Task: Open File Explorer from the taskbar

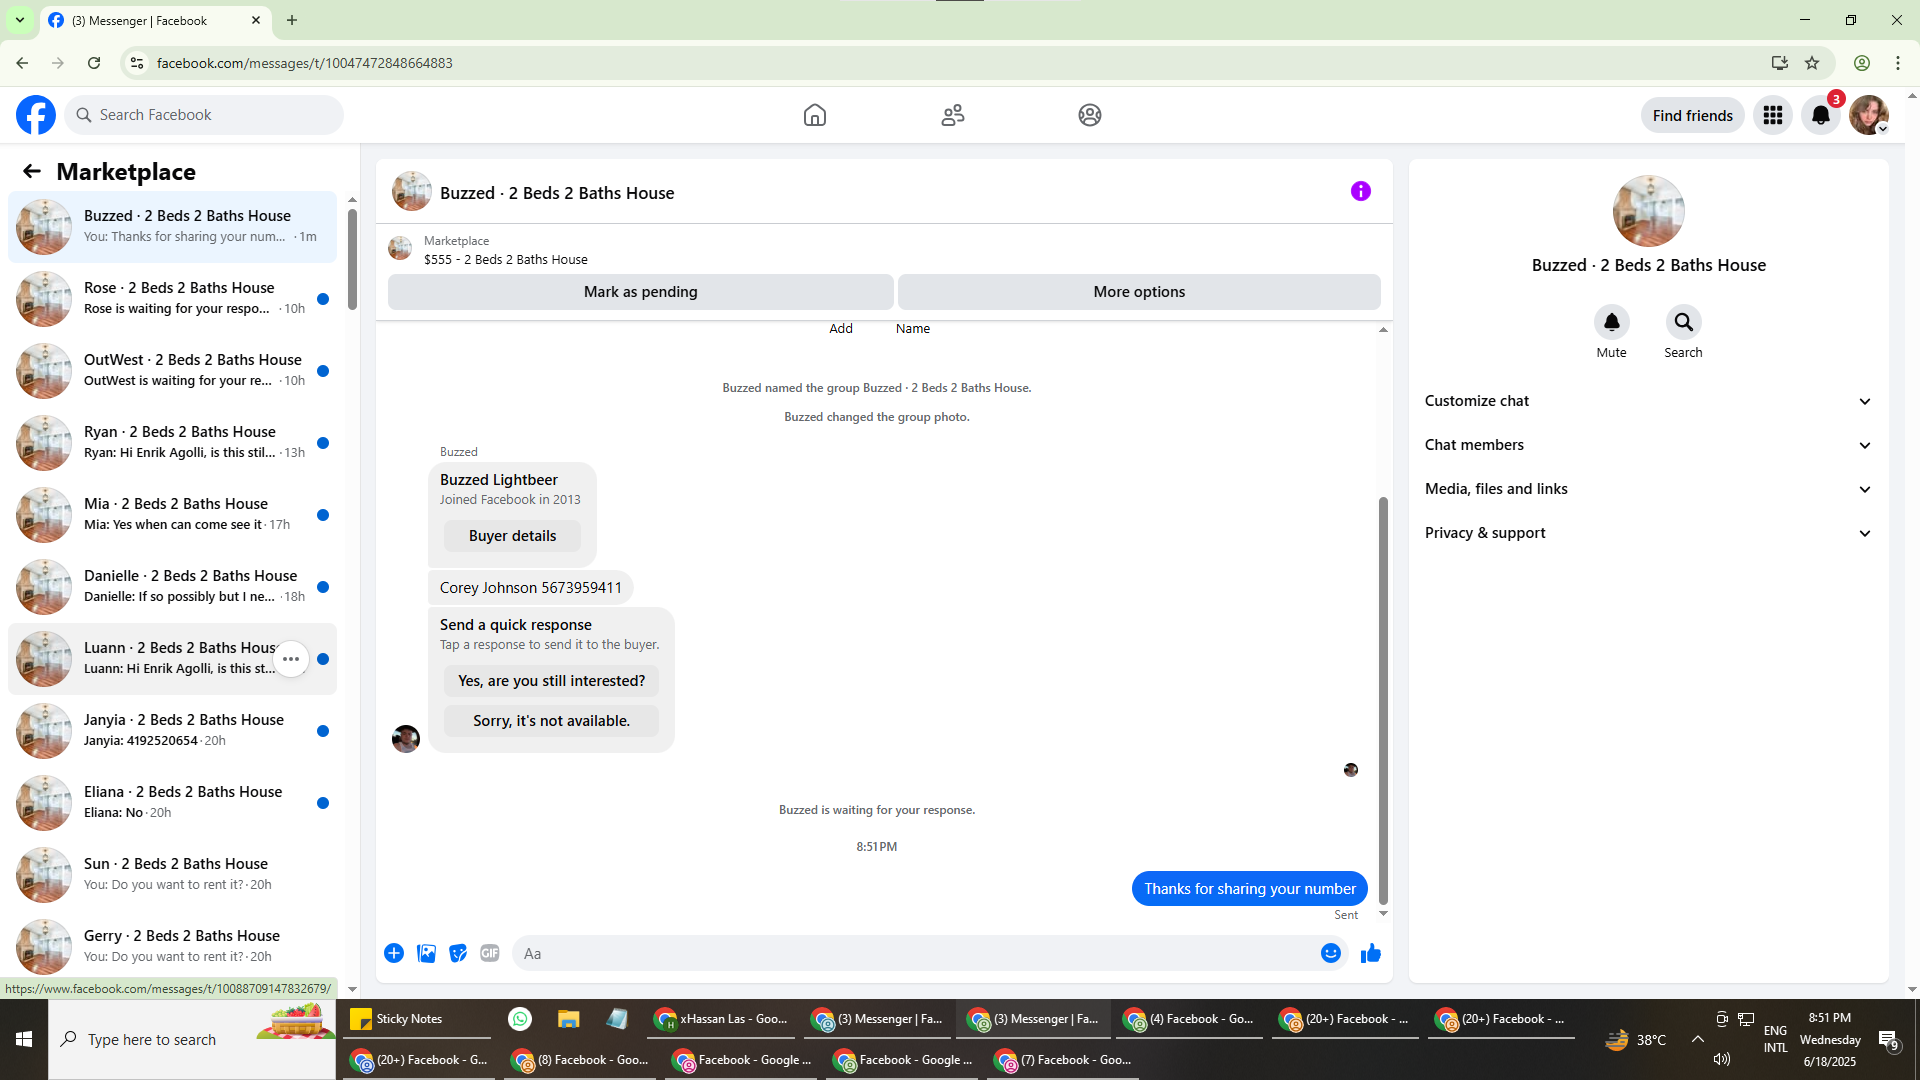Action: point(569,1019)
